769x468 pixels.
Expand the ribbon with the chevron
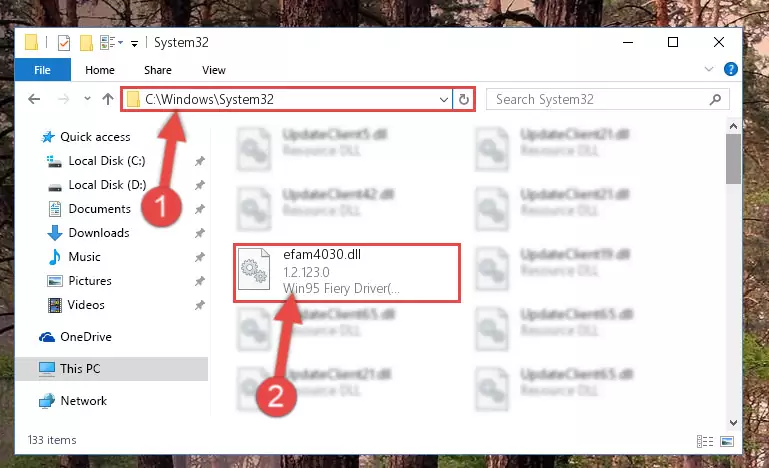coord(709,69)
